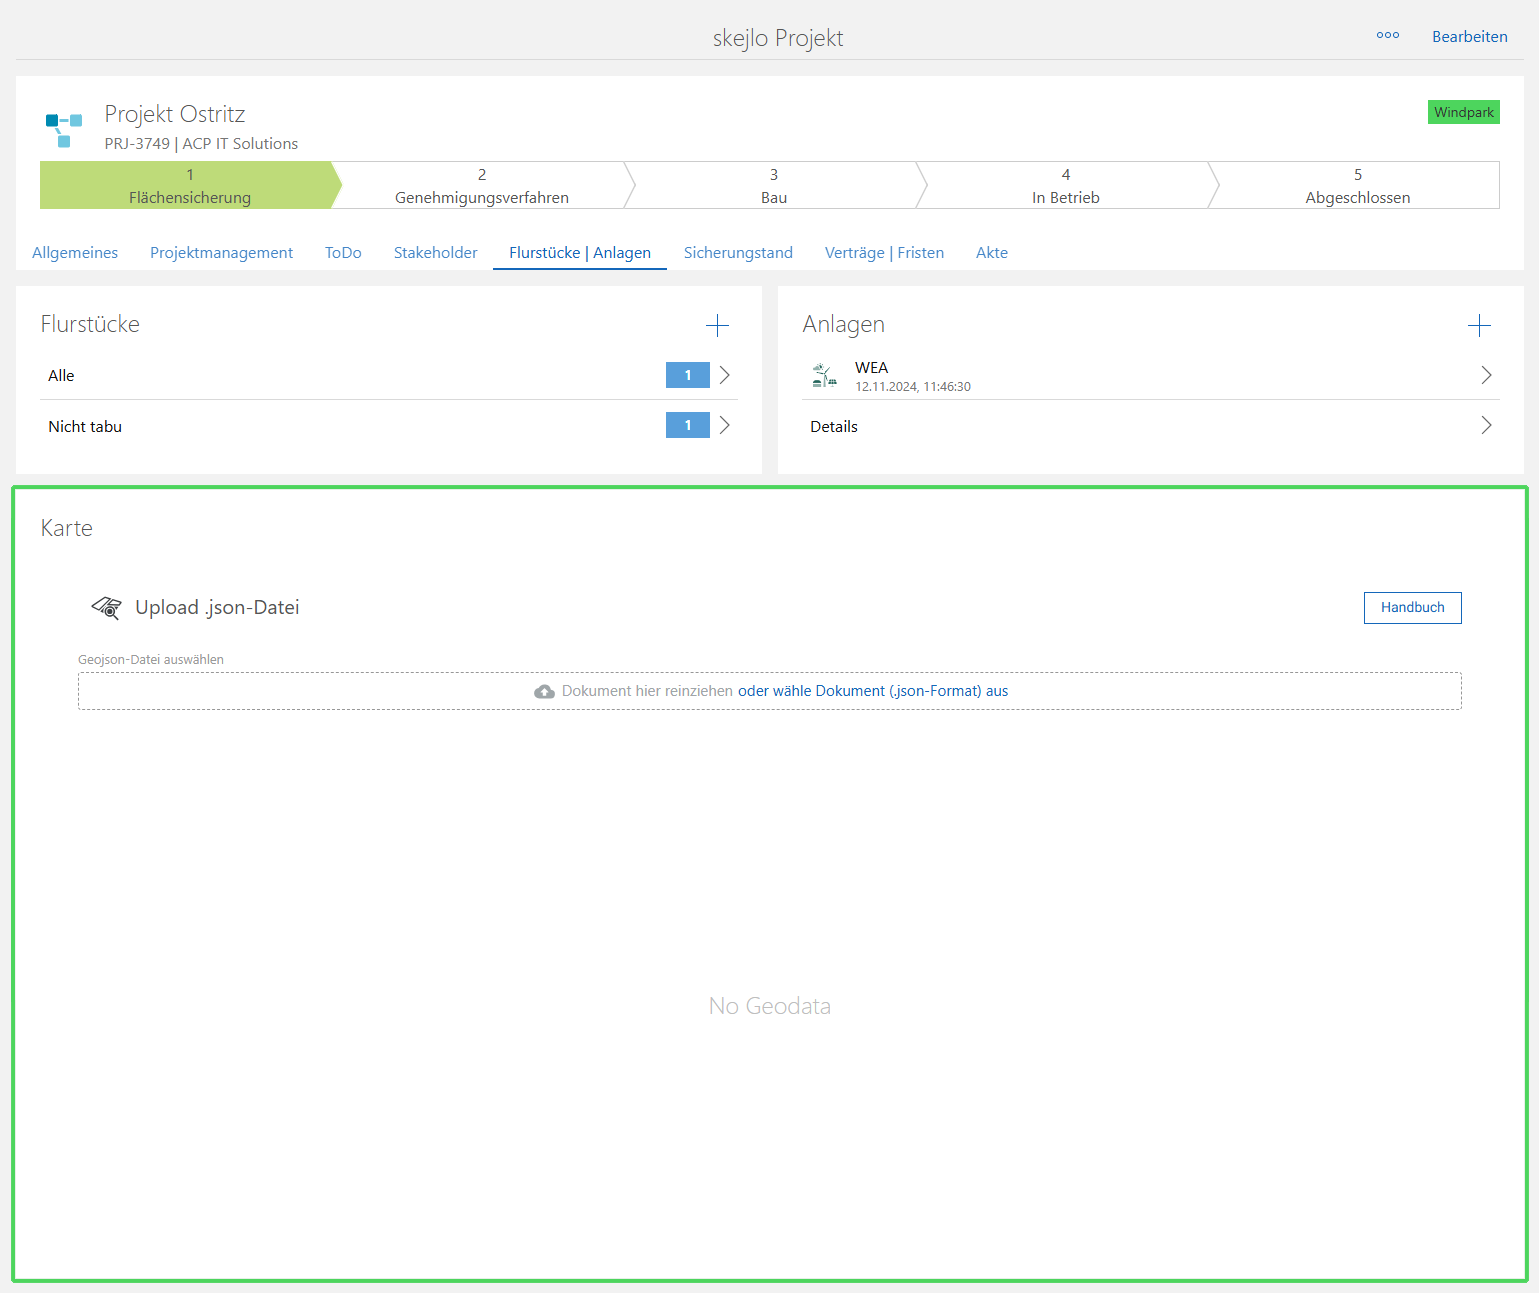The width and height of the screenshot is (1539, 1293).
Task: Open the Verträge | Fristen tab
Action: coord(884,253)
